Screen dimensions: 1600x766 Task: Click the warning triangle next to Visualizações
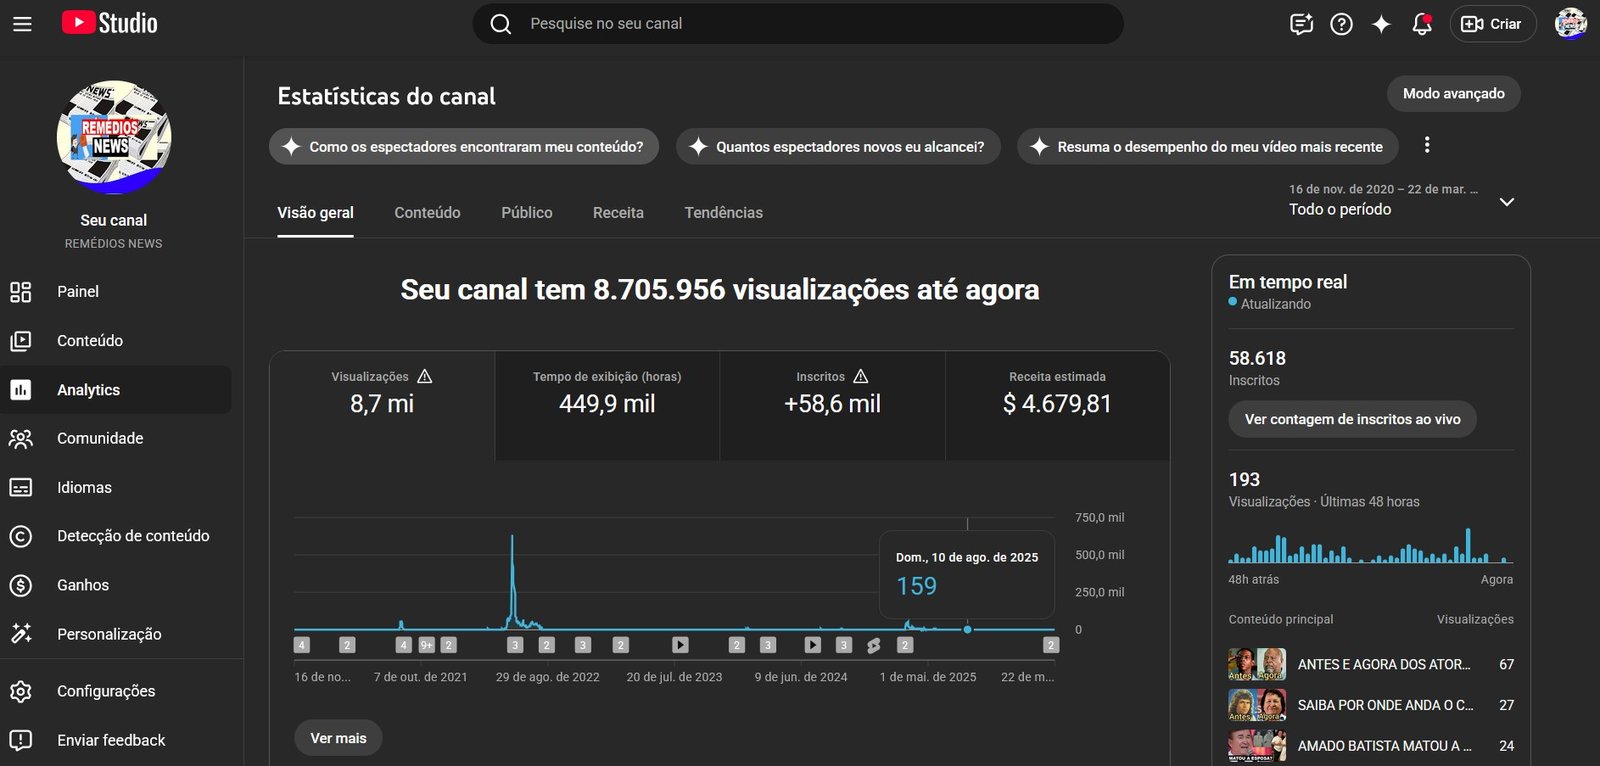pyautogui.click(x=425, y=376)
